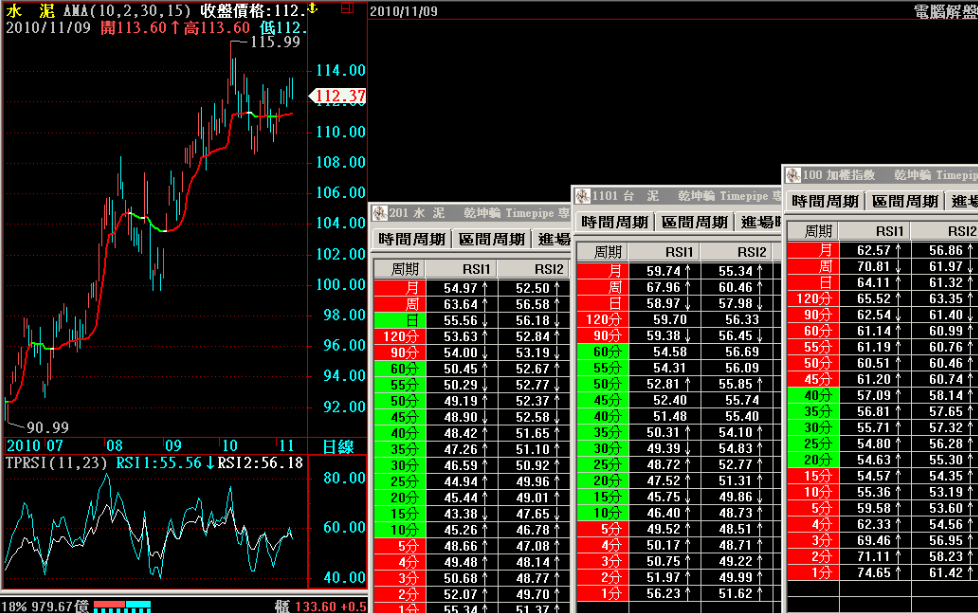The height and width of the screenshot is (613, 978).
Task: Select the red 月 row in 加權指數 table
Action: coord(811,250)
